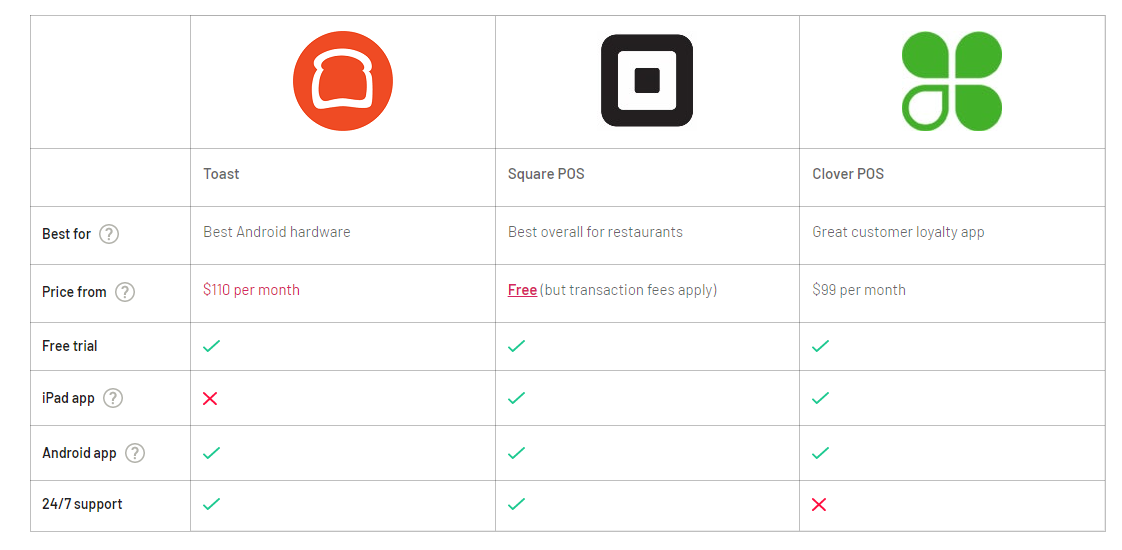Image resolution: width=1122 pixels, height=550 pixels.
Task: Open the help icon beside Android app
Action: click(135, 453)
